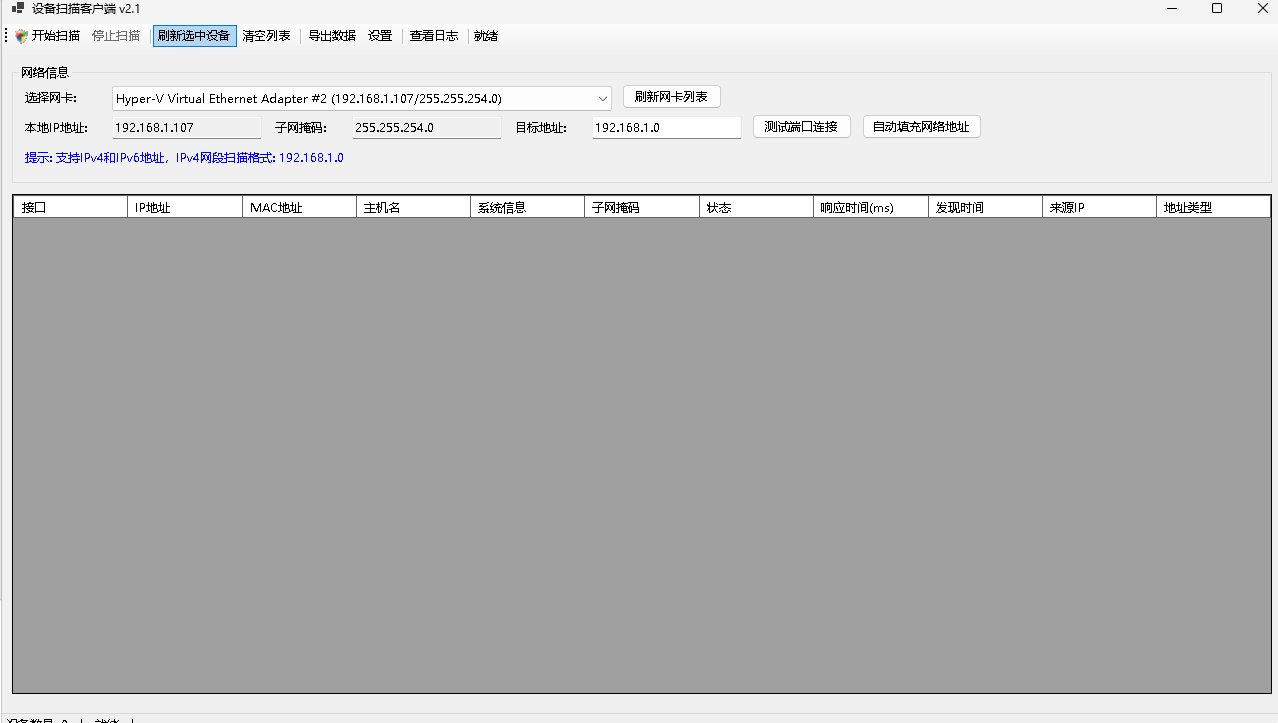The width and height of the screenshot is (1278, 723).
Task: Click the 响应时间(ms) column header
Action: click(x=870, y=207)
